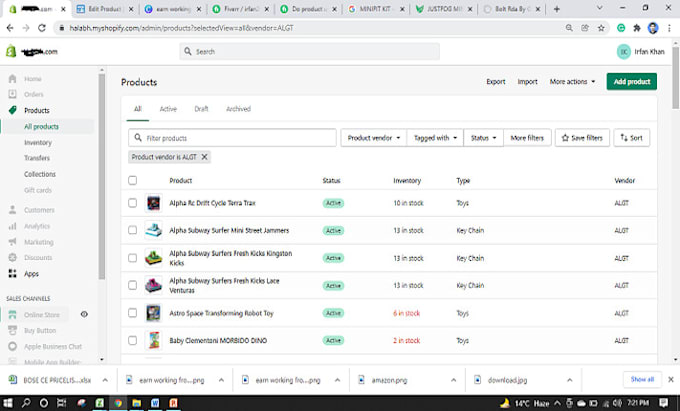This screenshot has width=680, height=411.
Task: Select the Fresh Kicks Lace Venturas checkbox
Action: pyautogui.click(x=133, y=285)
